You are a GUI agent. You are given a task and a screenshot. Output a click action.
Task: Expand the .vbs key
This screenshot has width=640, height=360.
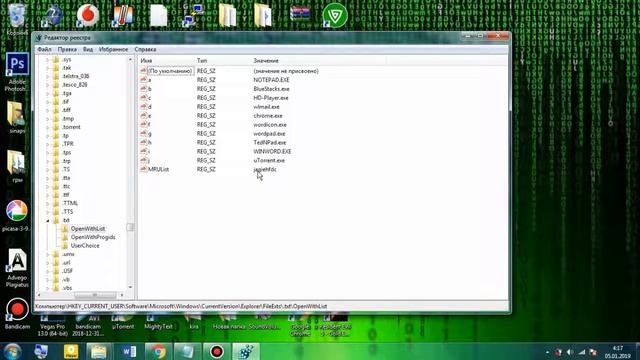pos(48,288)
